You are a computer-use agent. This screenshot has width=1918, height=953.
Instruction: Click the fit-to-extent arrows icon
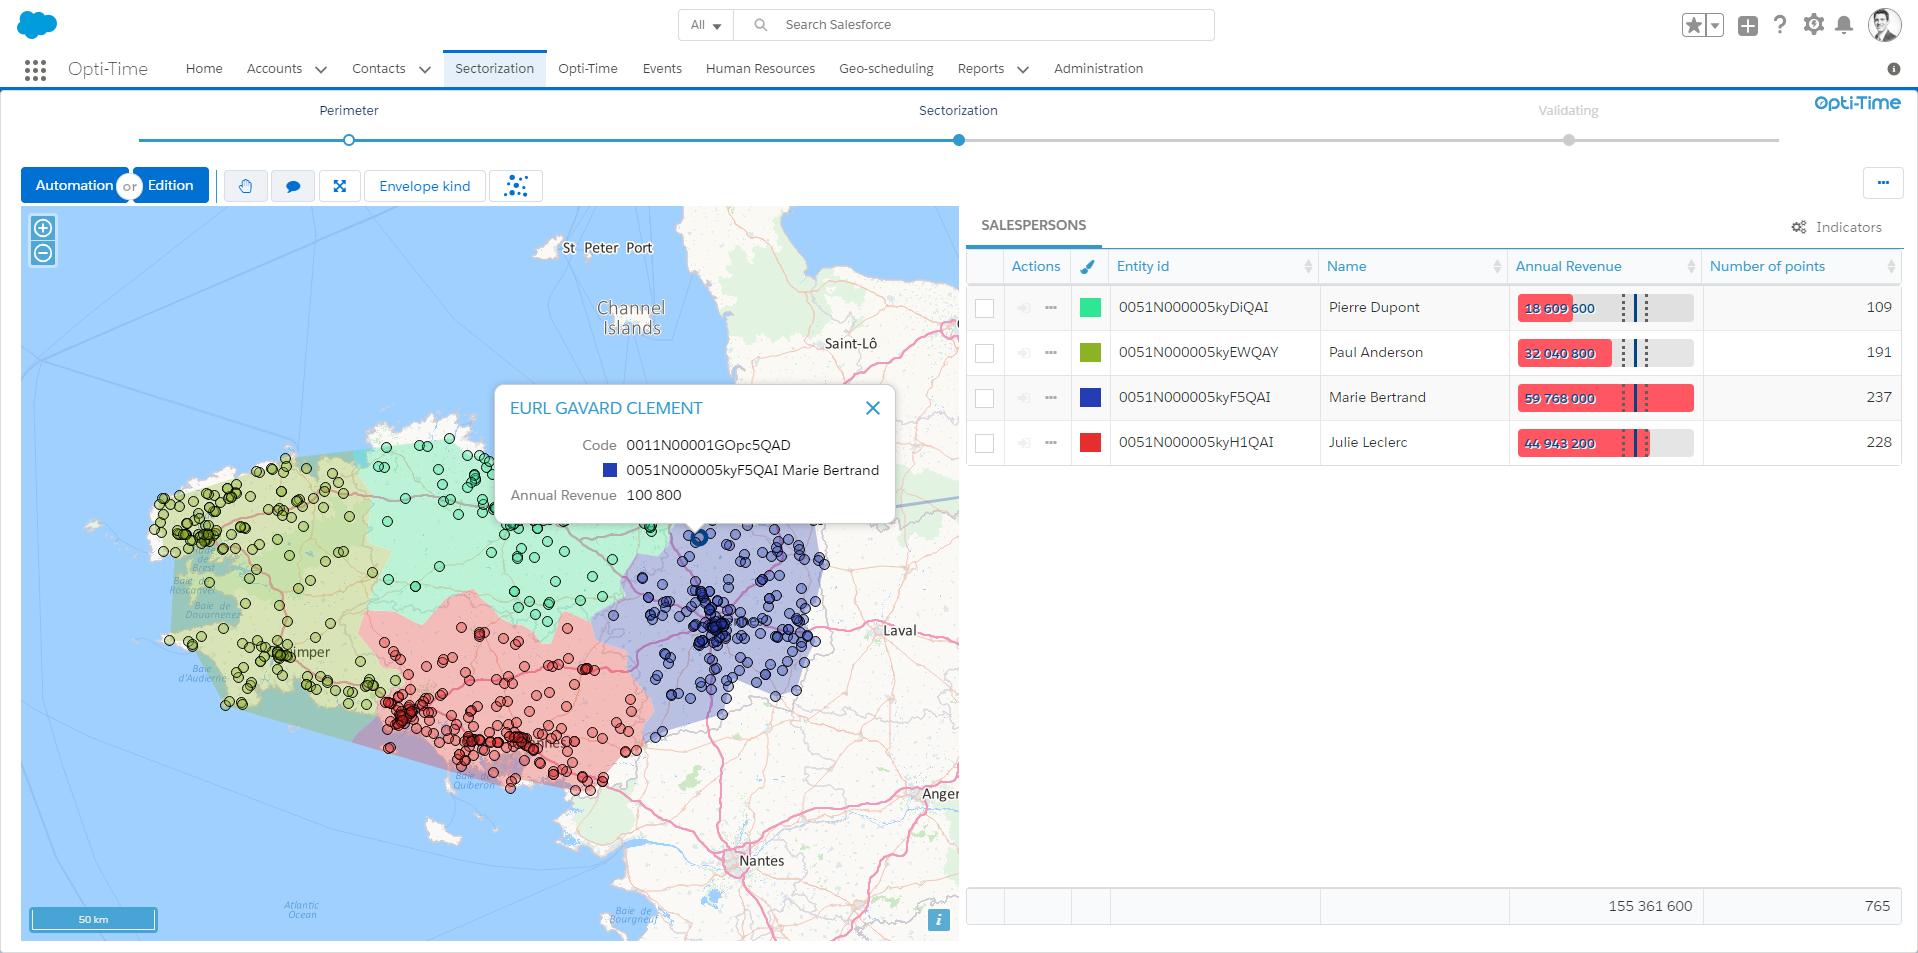coord(340,186)
